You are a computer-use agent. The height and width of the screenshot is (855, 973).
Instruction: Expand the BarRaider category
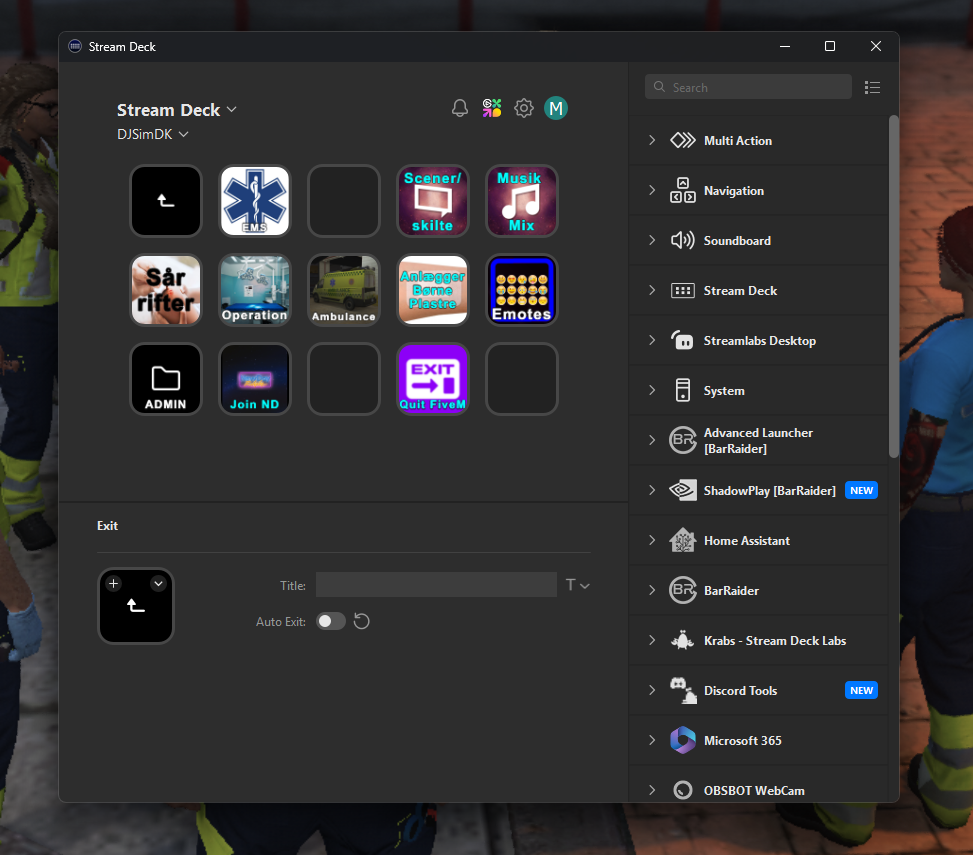[652, 590]
